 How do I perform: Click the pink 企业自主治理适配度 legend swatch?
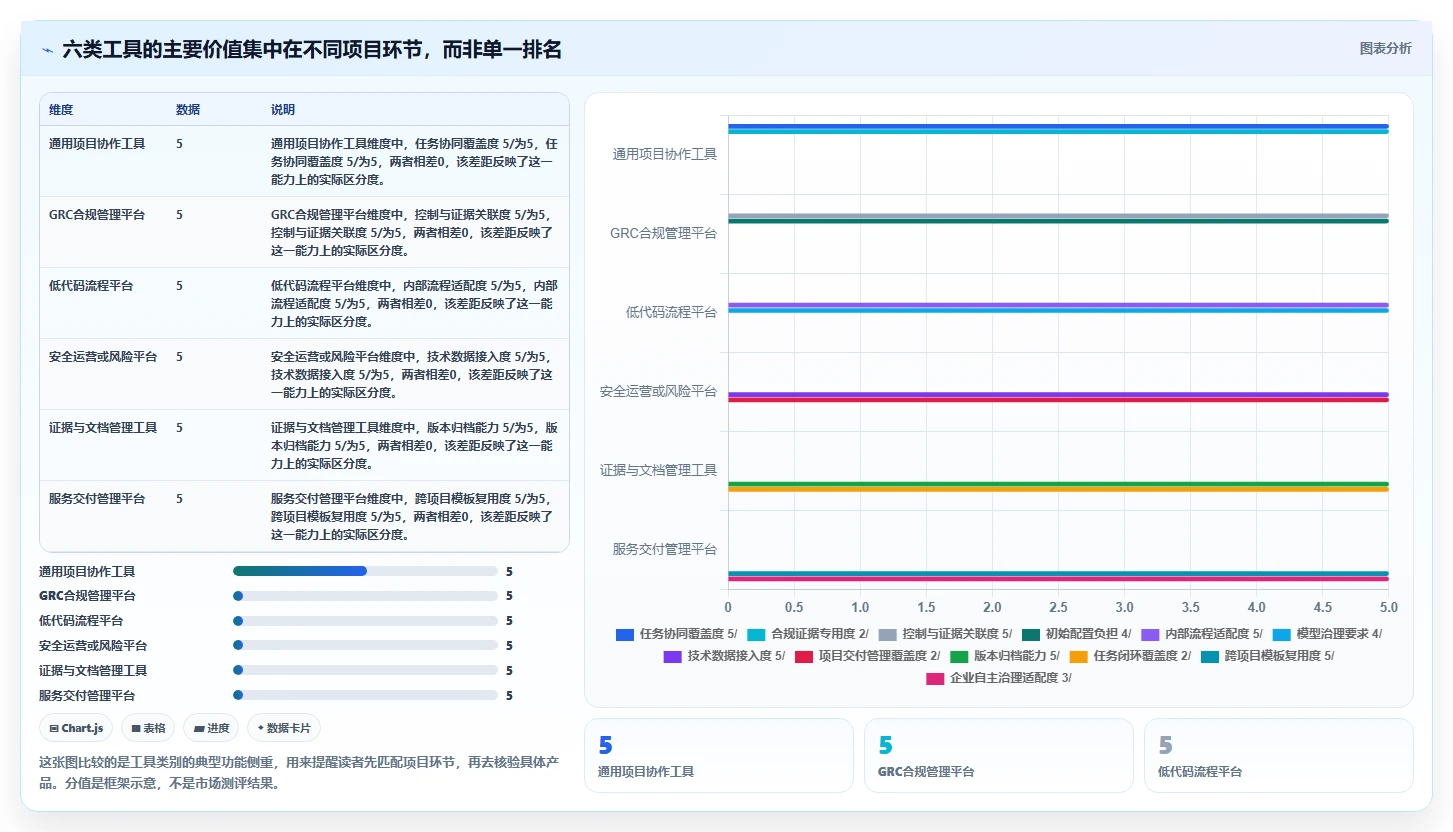point(935,678)
